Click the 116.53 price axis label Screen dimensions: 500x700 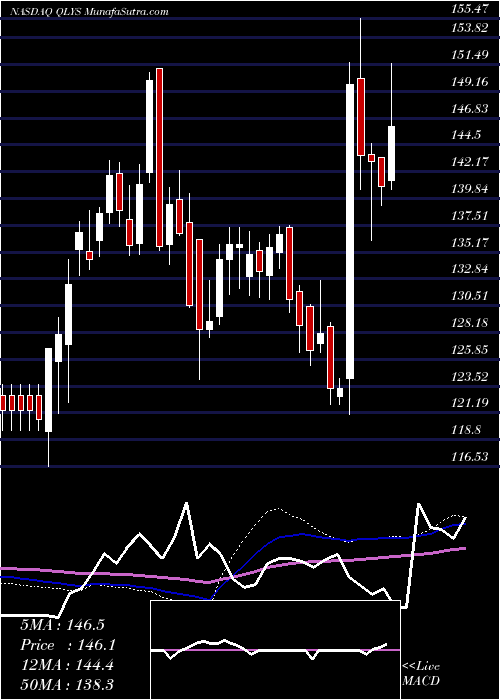pyautogui.click(x=468, y=456)
